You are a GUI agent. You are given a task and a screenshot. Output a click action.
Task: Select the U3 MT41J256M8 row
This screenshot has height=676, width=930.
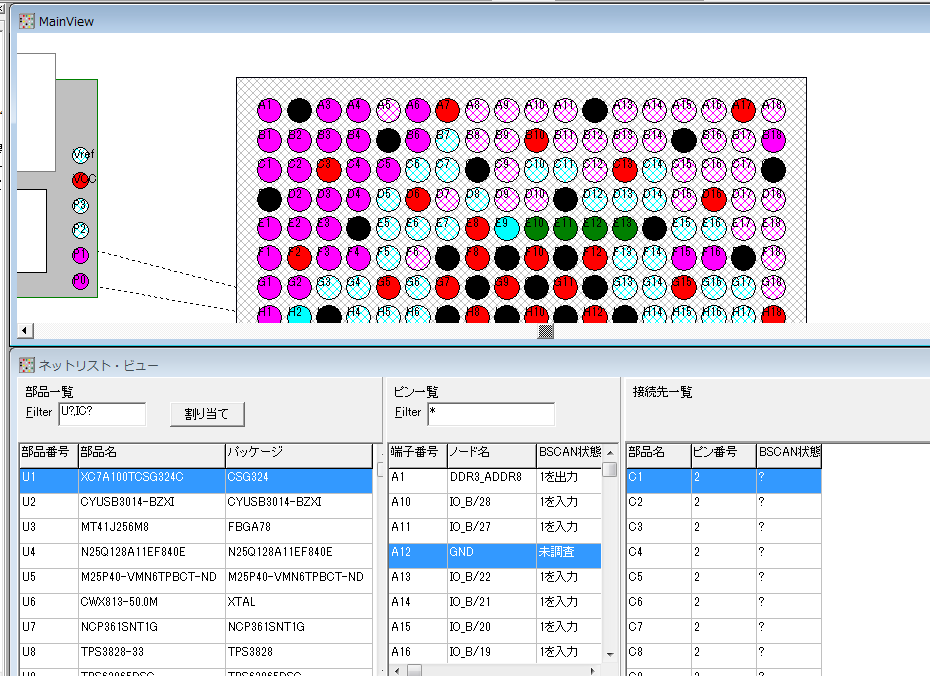196,527
